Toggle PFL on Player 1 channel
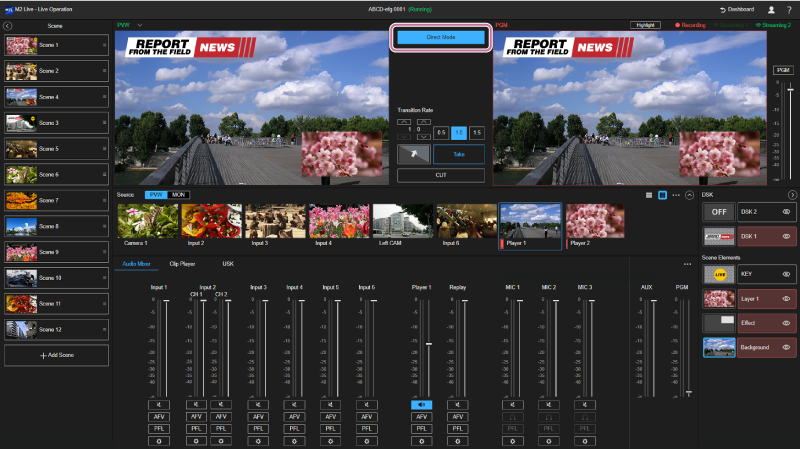 pyautogui.click(x=421, y=429)
